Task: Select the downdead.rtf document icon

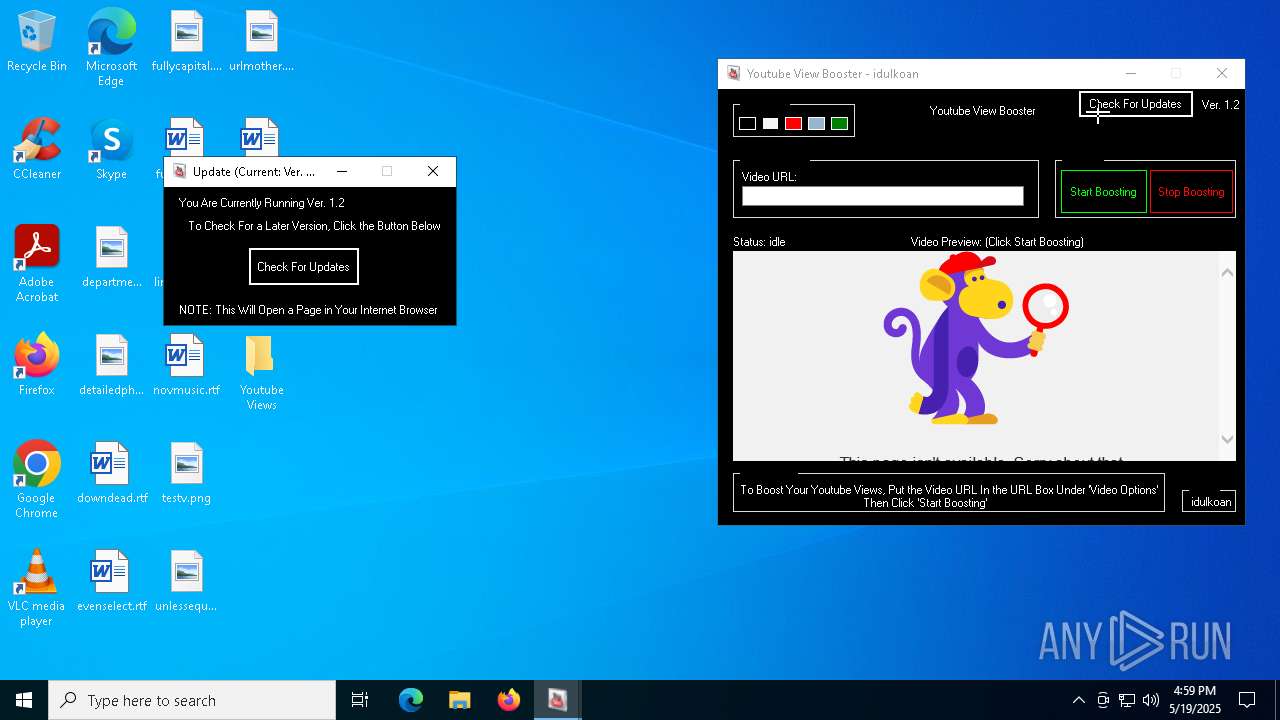Action: (x=111, y=474)
